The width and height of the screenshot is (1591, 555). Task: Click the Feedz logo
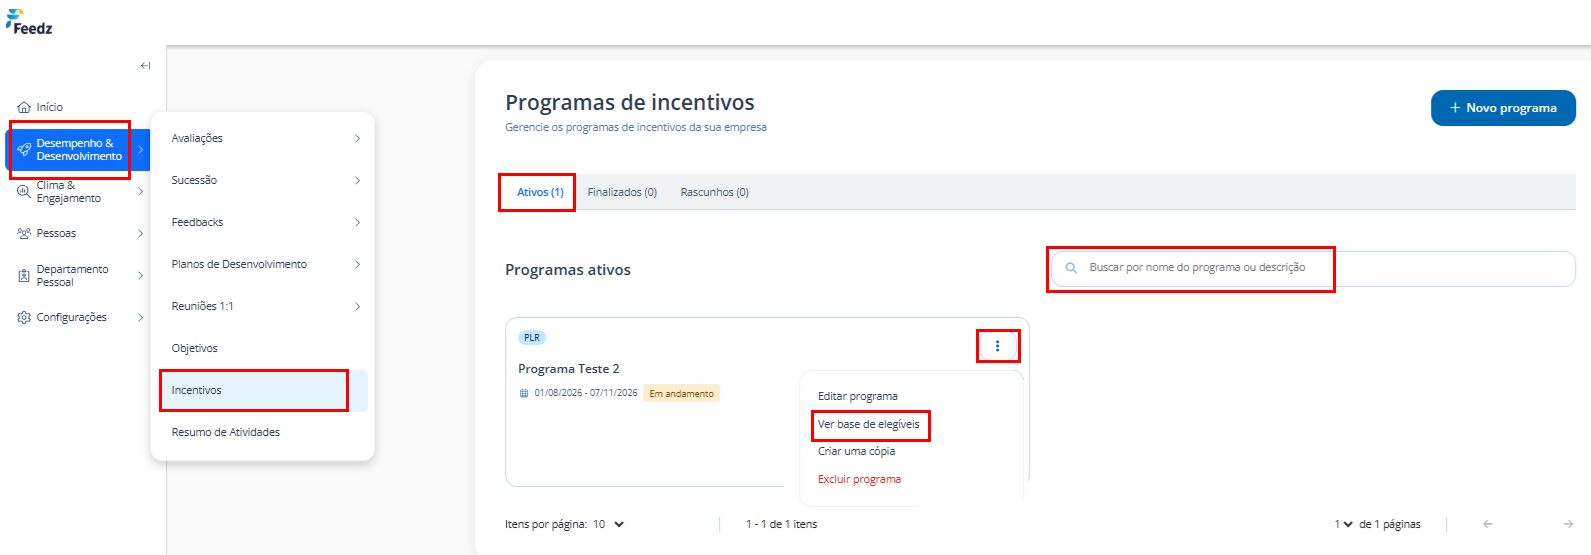pyautogui.click(x=29, y=23)
